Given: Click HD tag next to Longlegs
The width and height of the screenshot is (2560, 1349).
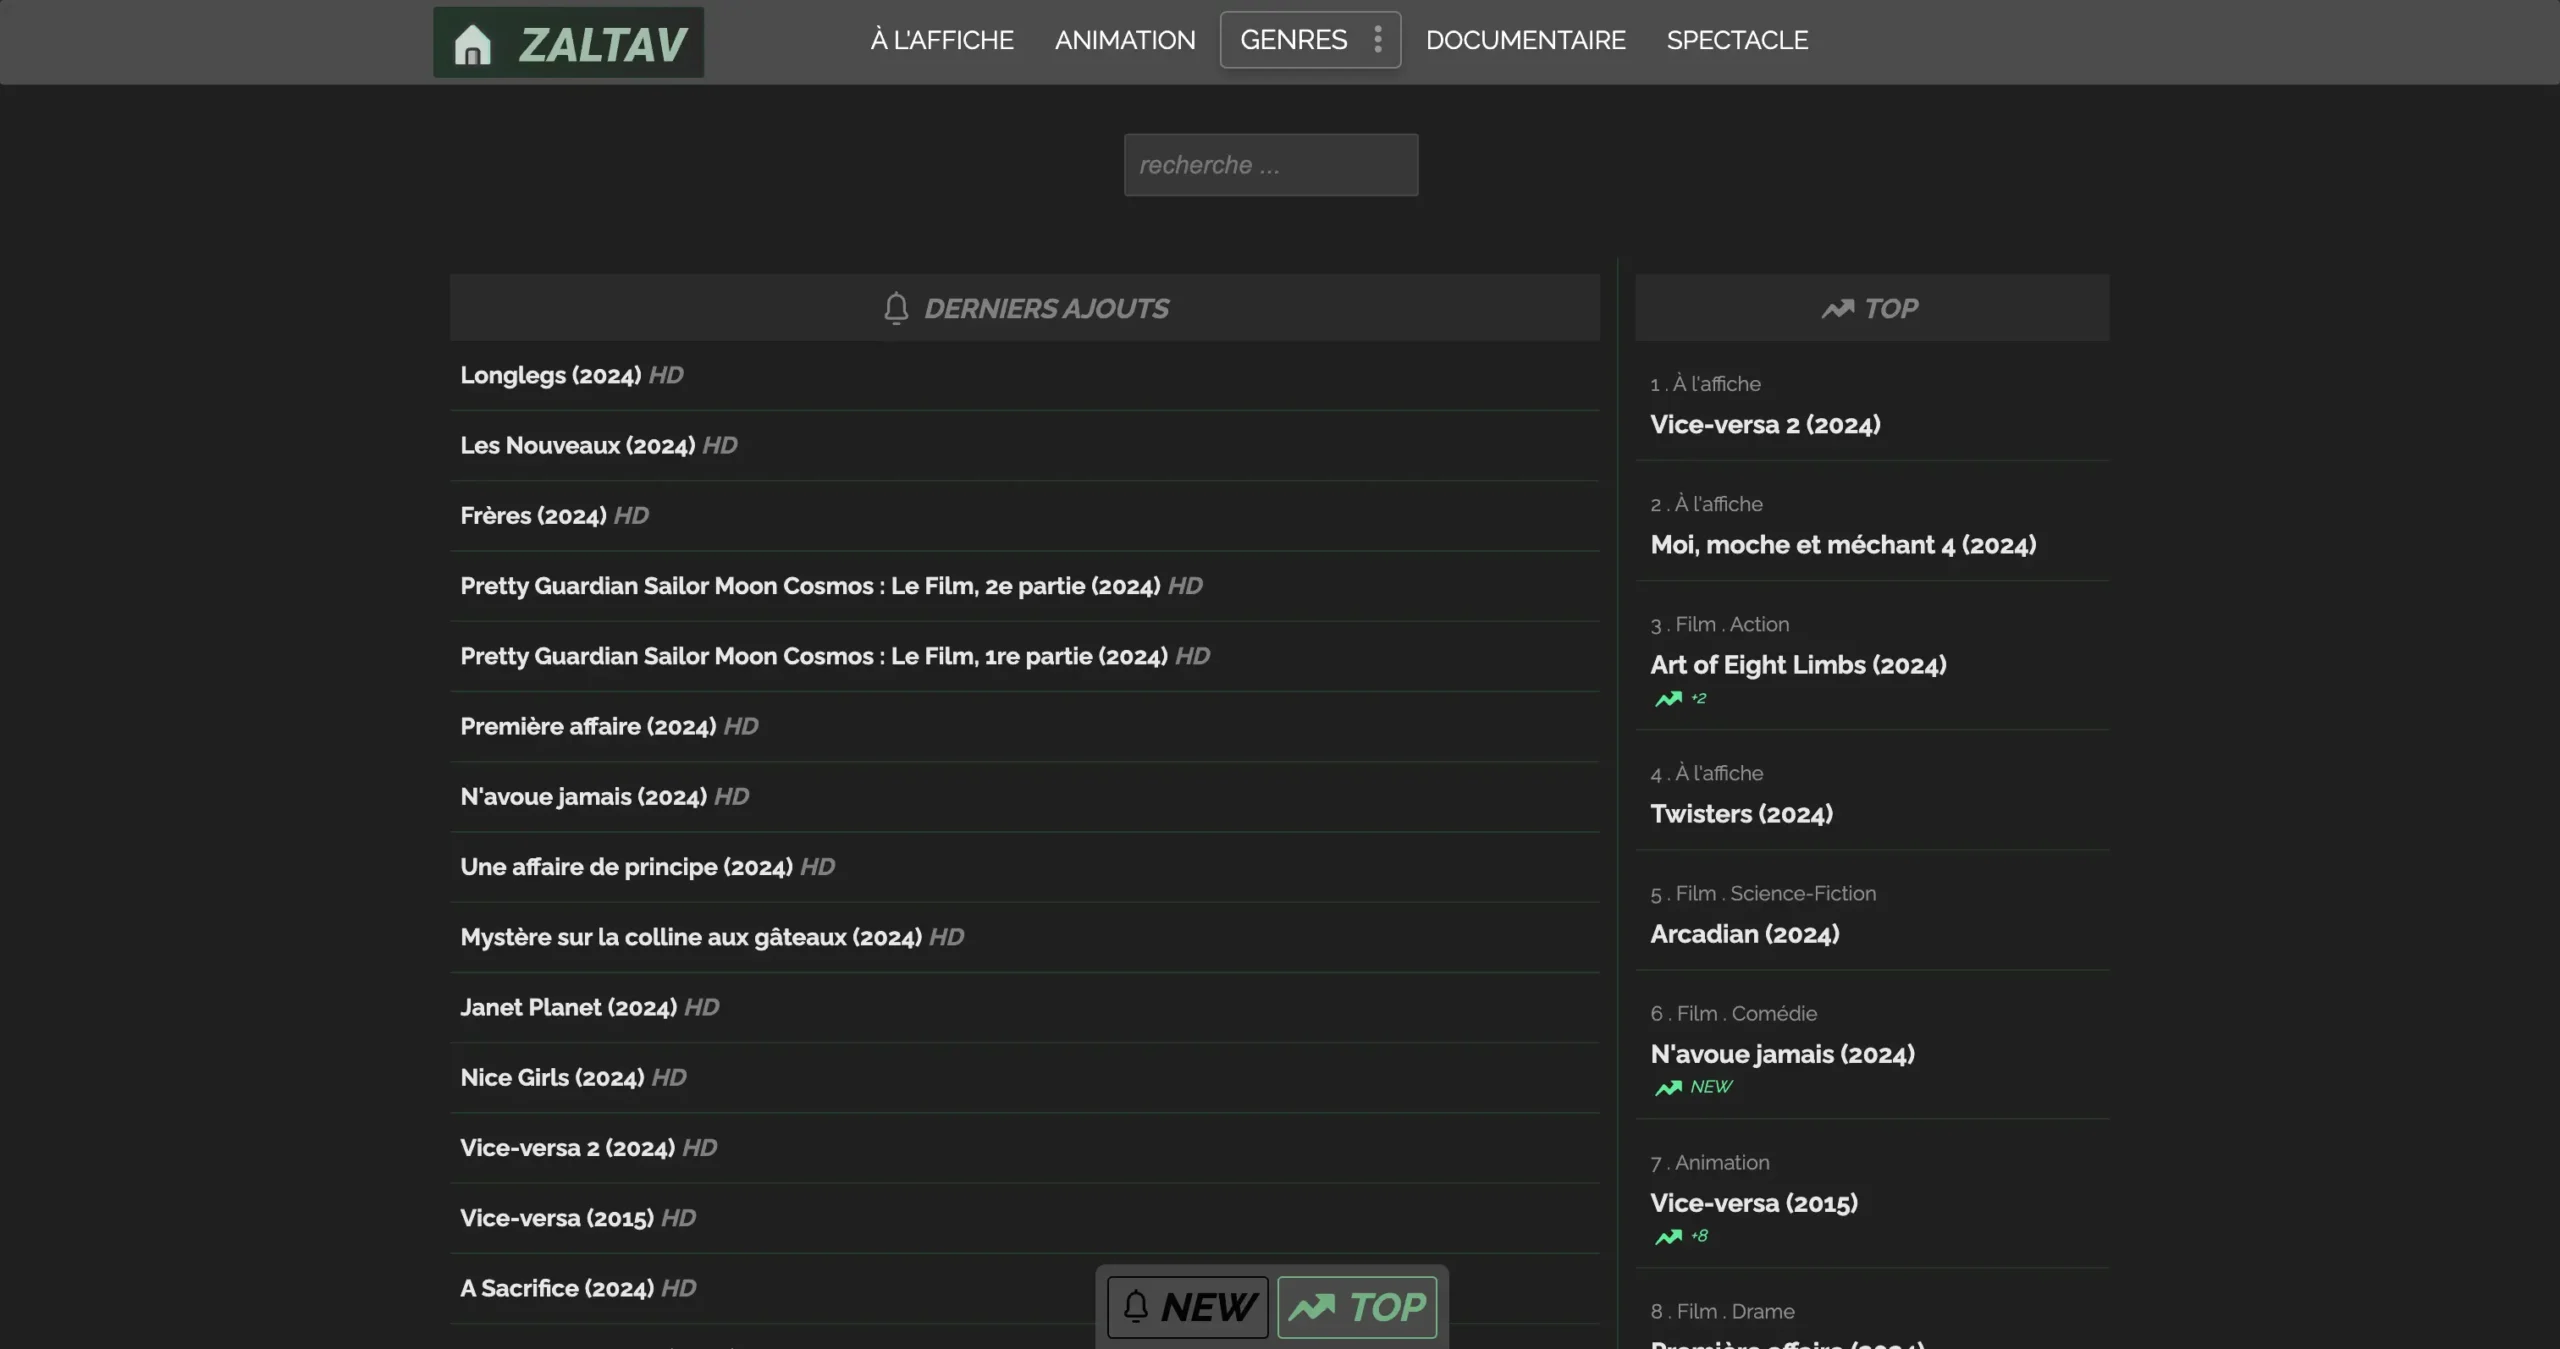Looking at the screenshot, I should click(666, 375).
